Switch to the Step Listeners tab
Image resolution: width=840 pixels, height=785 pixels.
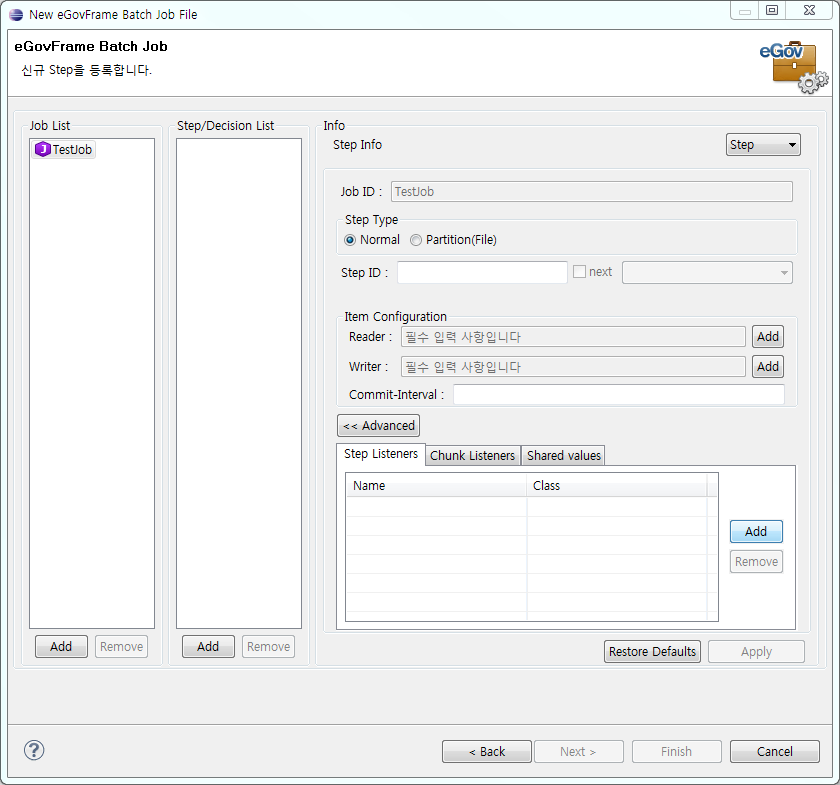pos(381,454)
